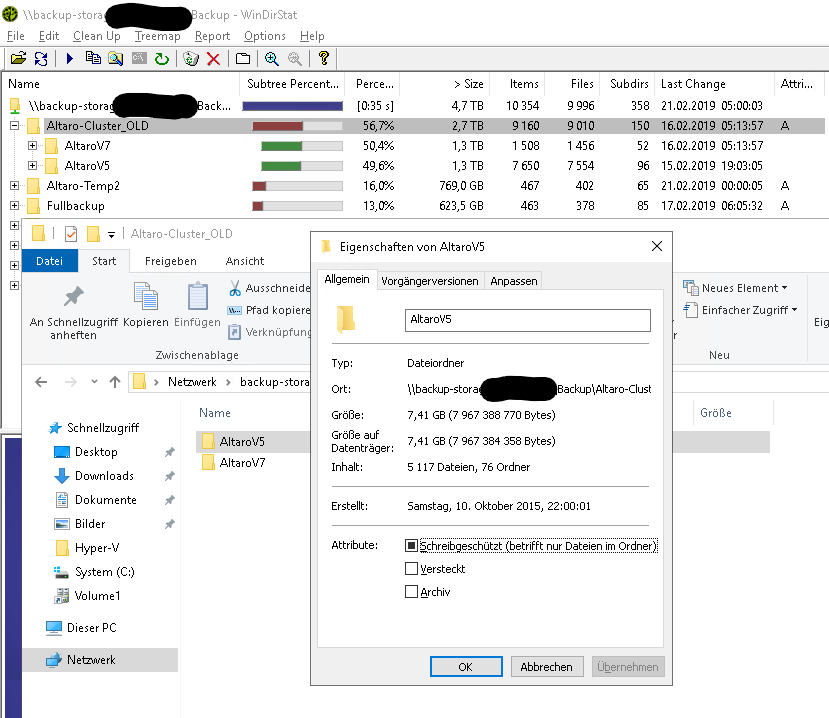Image resolution: width=829 pixels, height=718 pixels.
Task: Open the quick access toolbar customize dropdown
Action: (112, 234)
